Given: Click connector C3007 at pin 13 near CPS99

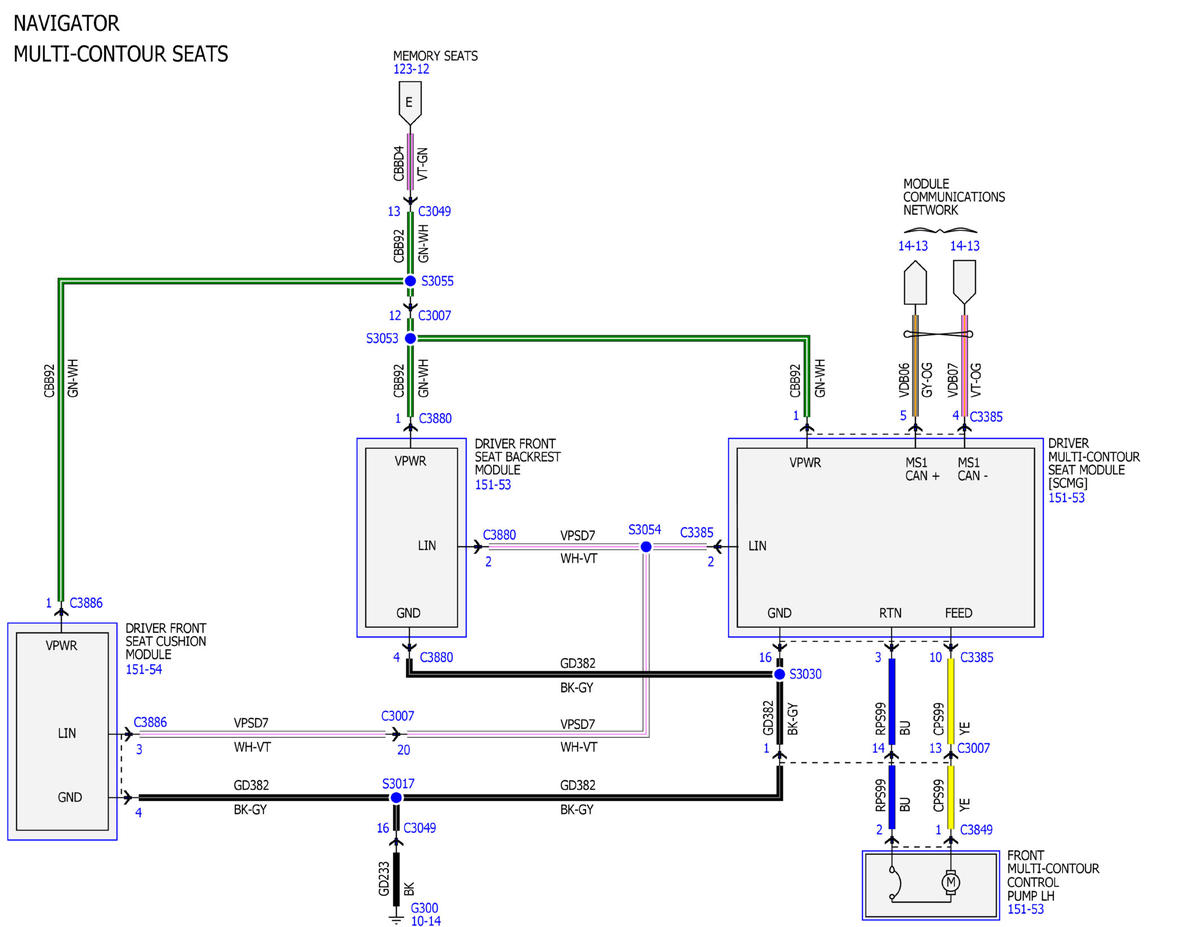Looking at the screenshot, I should [974, 748].
